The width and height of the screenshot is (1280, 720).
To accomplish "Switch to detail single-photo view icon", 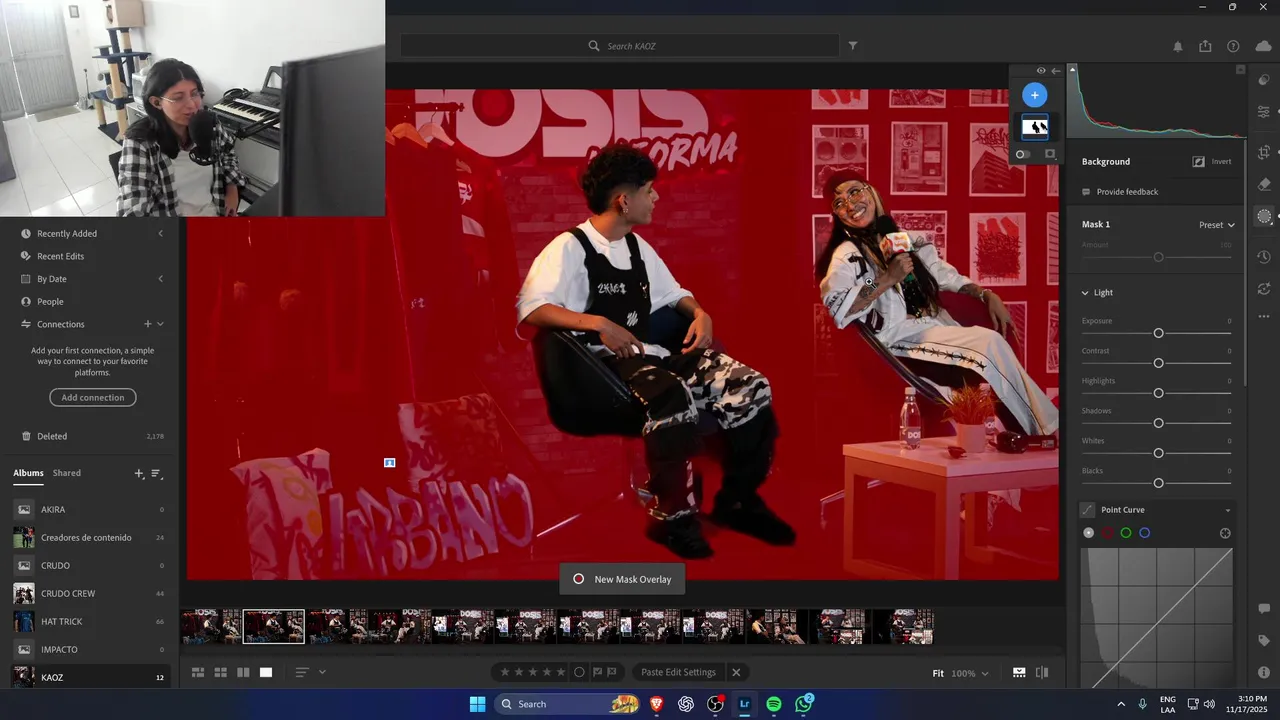I will [x=266, y=672].
